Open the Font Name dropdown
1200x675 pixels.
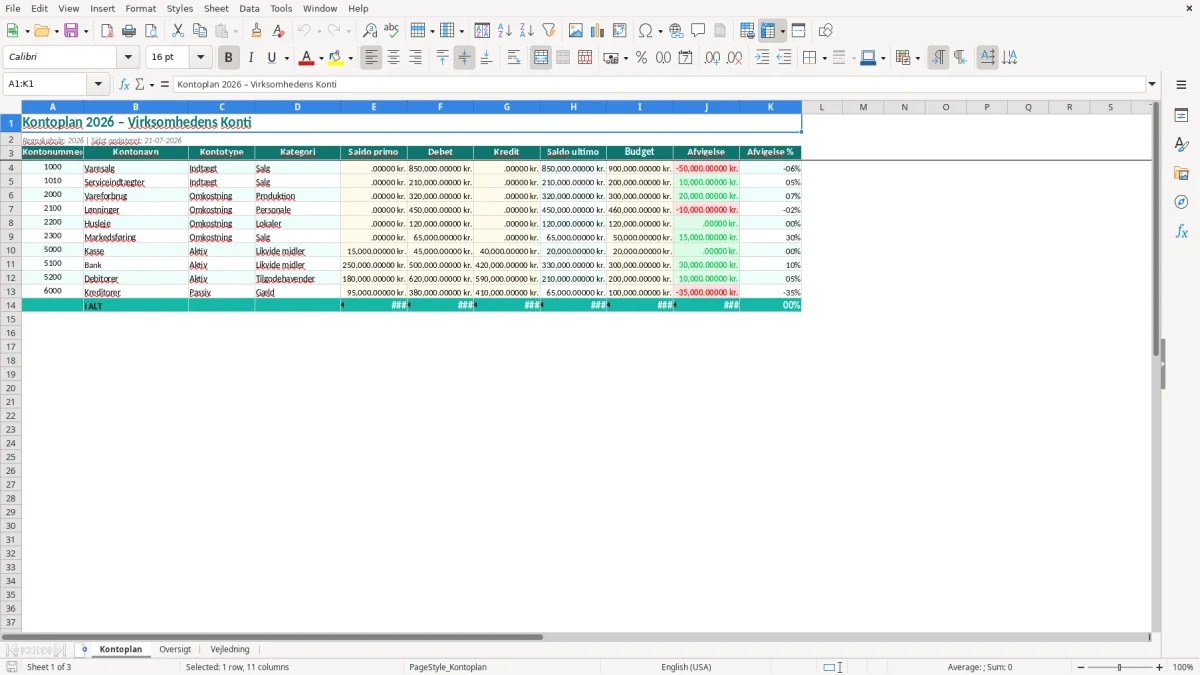click(128, 58)
